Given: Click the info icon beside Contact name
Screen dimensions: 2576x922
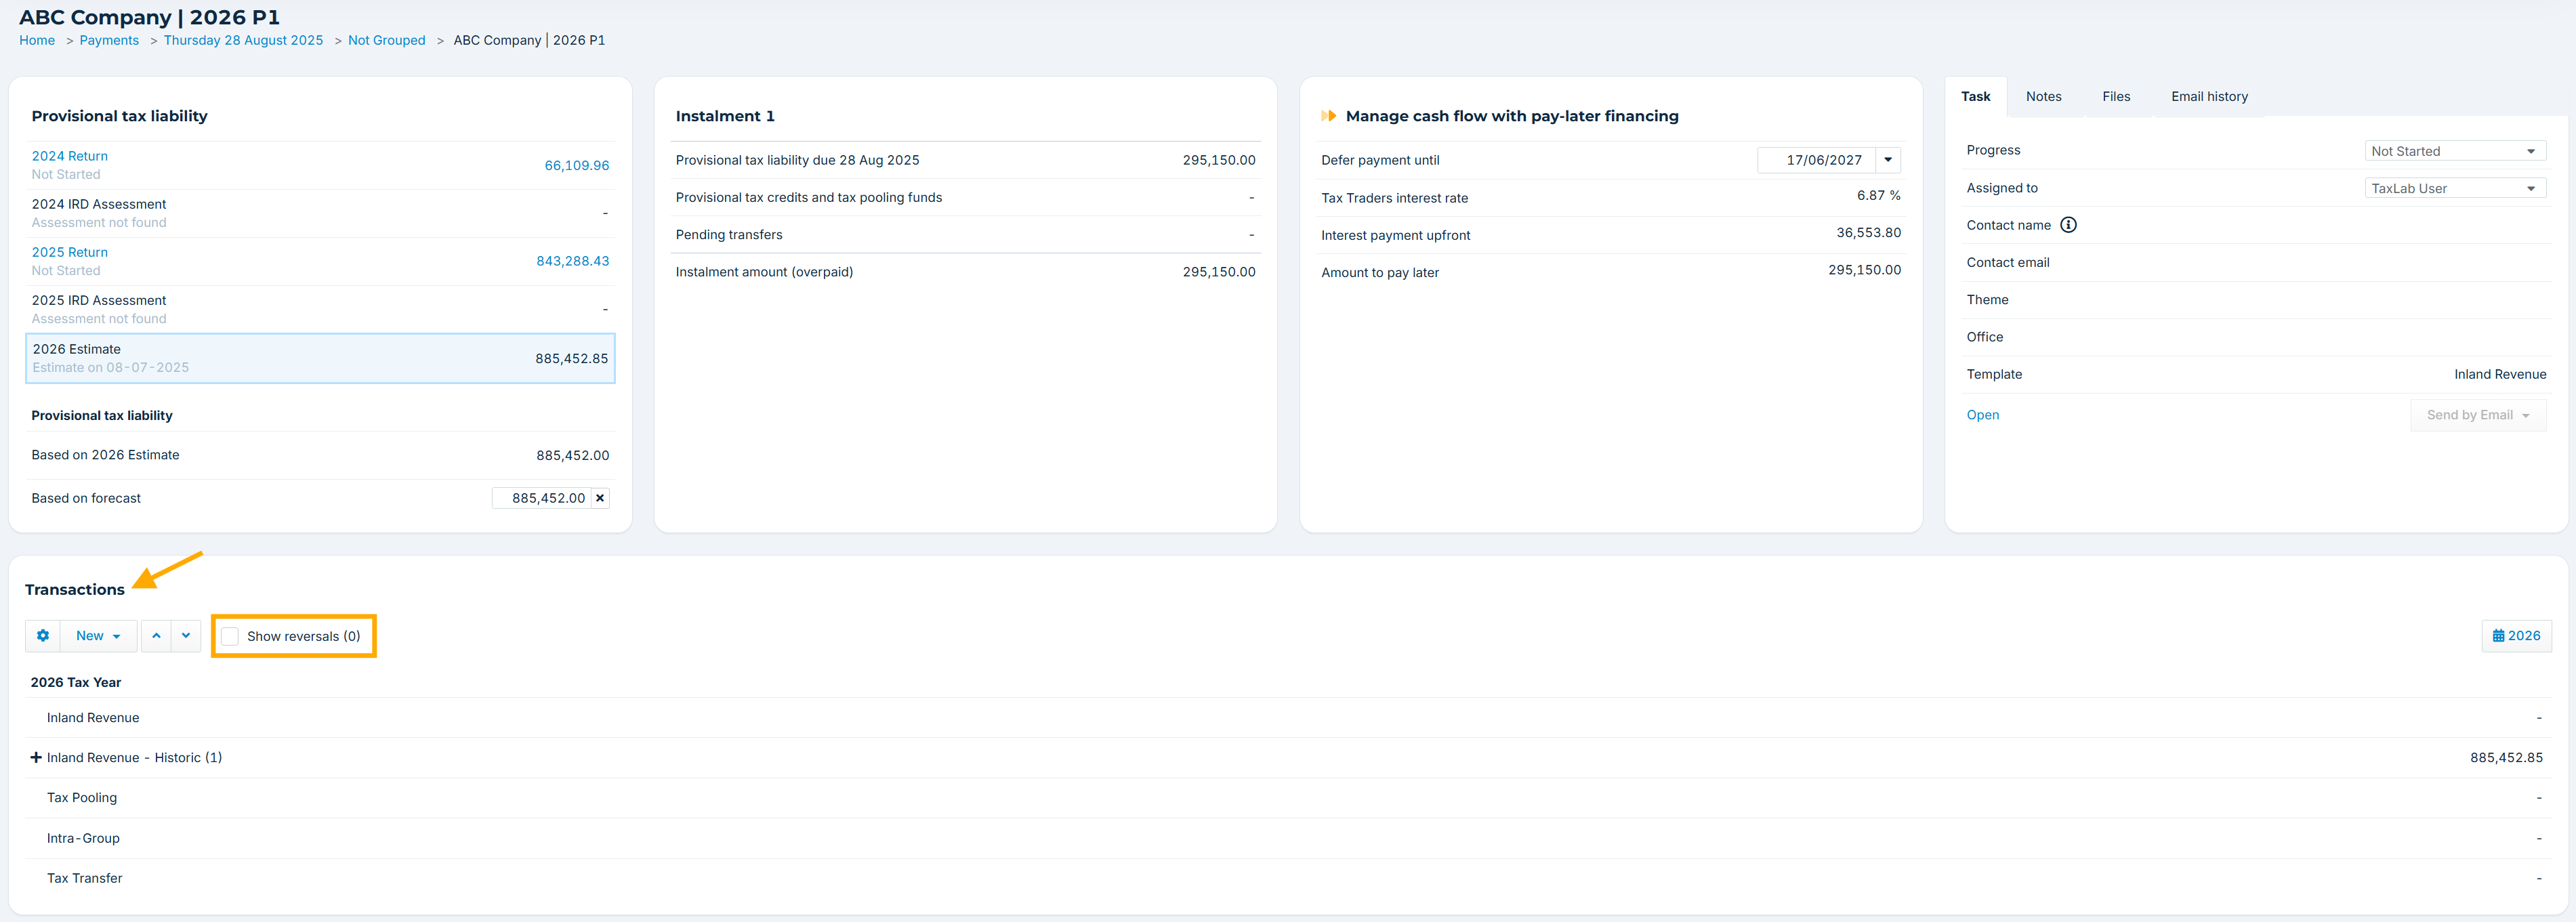Looking at the screenshot, I should pyautogui.click(x=2068, y=225).
